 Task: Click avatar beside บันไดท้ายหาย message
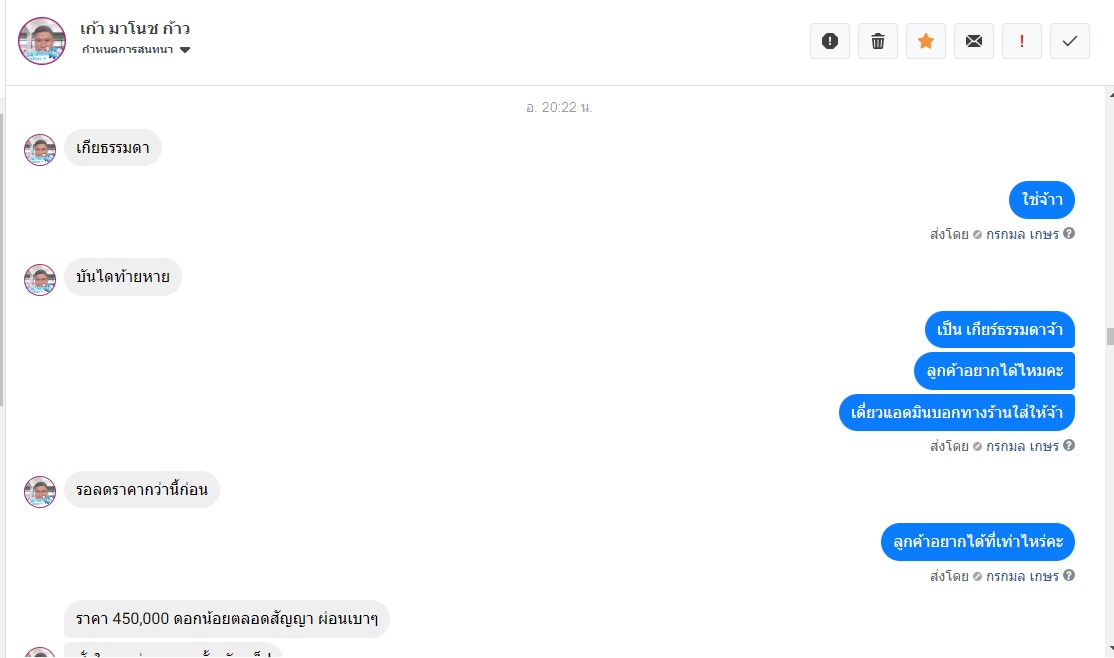coord(40,280)
